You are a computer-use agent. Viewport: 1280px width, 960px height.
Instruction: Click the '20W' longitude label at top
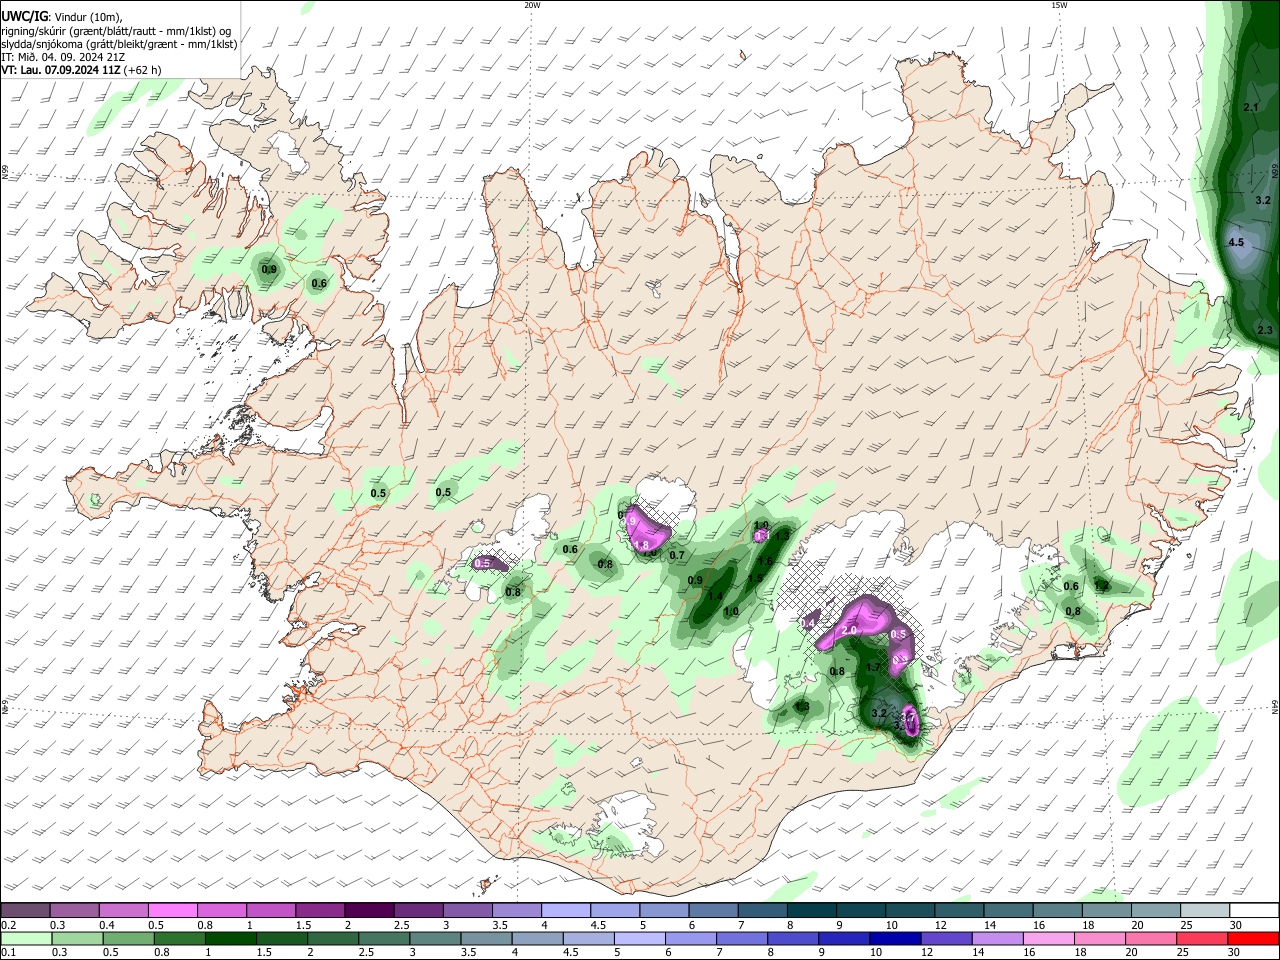pyautogui.click(x=532, y=5)
